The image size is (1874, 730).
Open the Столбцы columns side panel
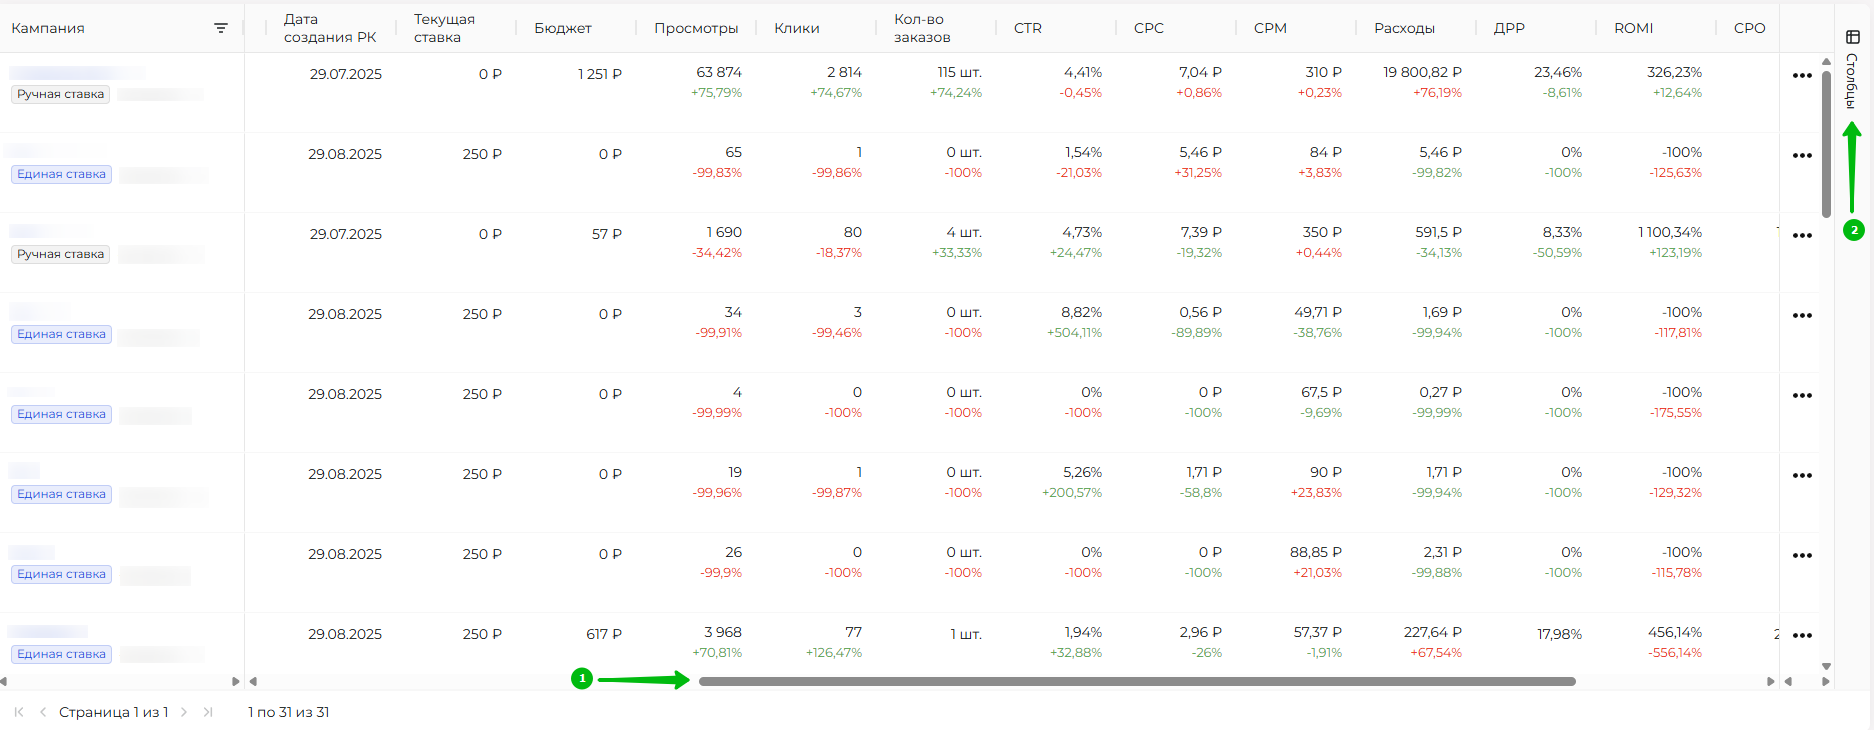(1852, 68)
